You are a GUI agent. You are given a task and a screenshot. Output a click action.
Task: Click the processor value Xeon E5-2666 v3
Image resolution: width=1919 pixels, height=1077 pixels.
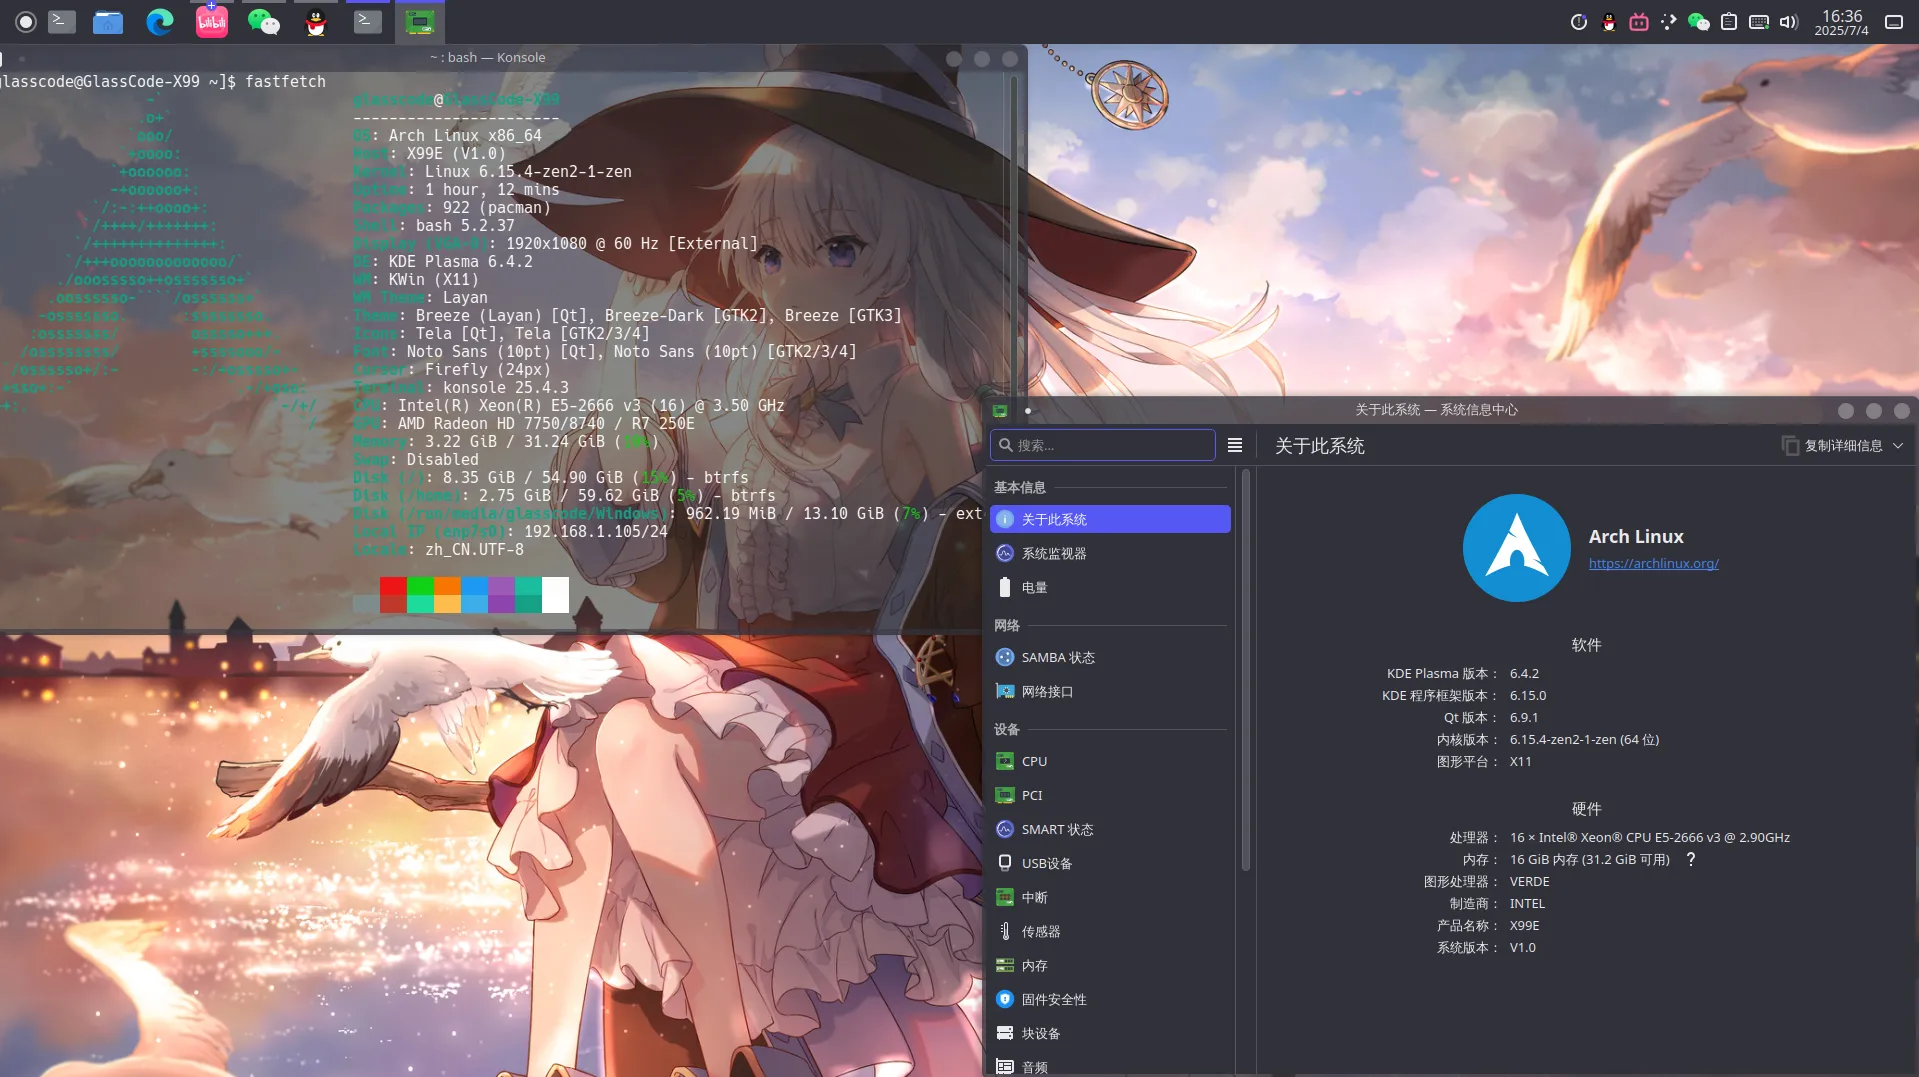pos(1650,838)
